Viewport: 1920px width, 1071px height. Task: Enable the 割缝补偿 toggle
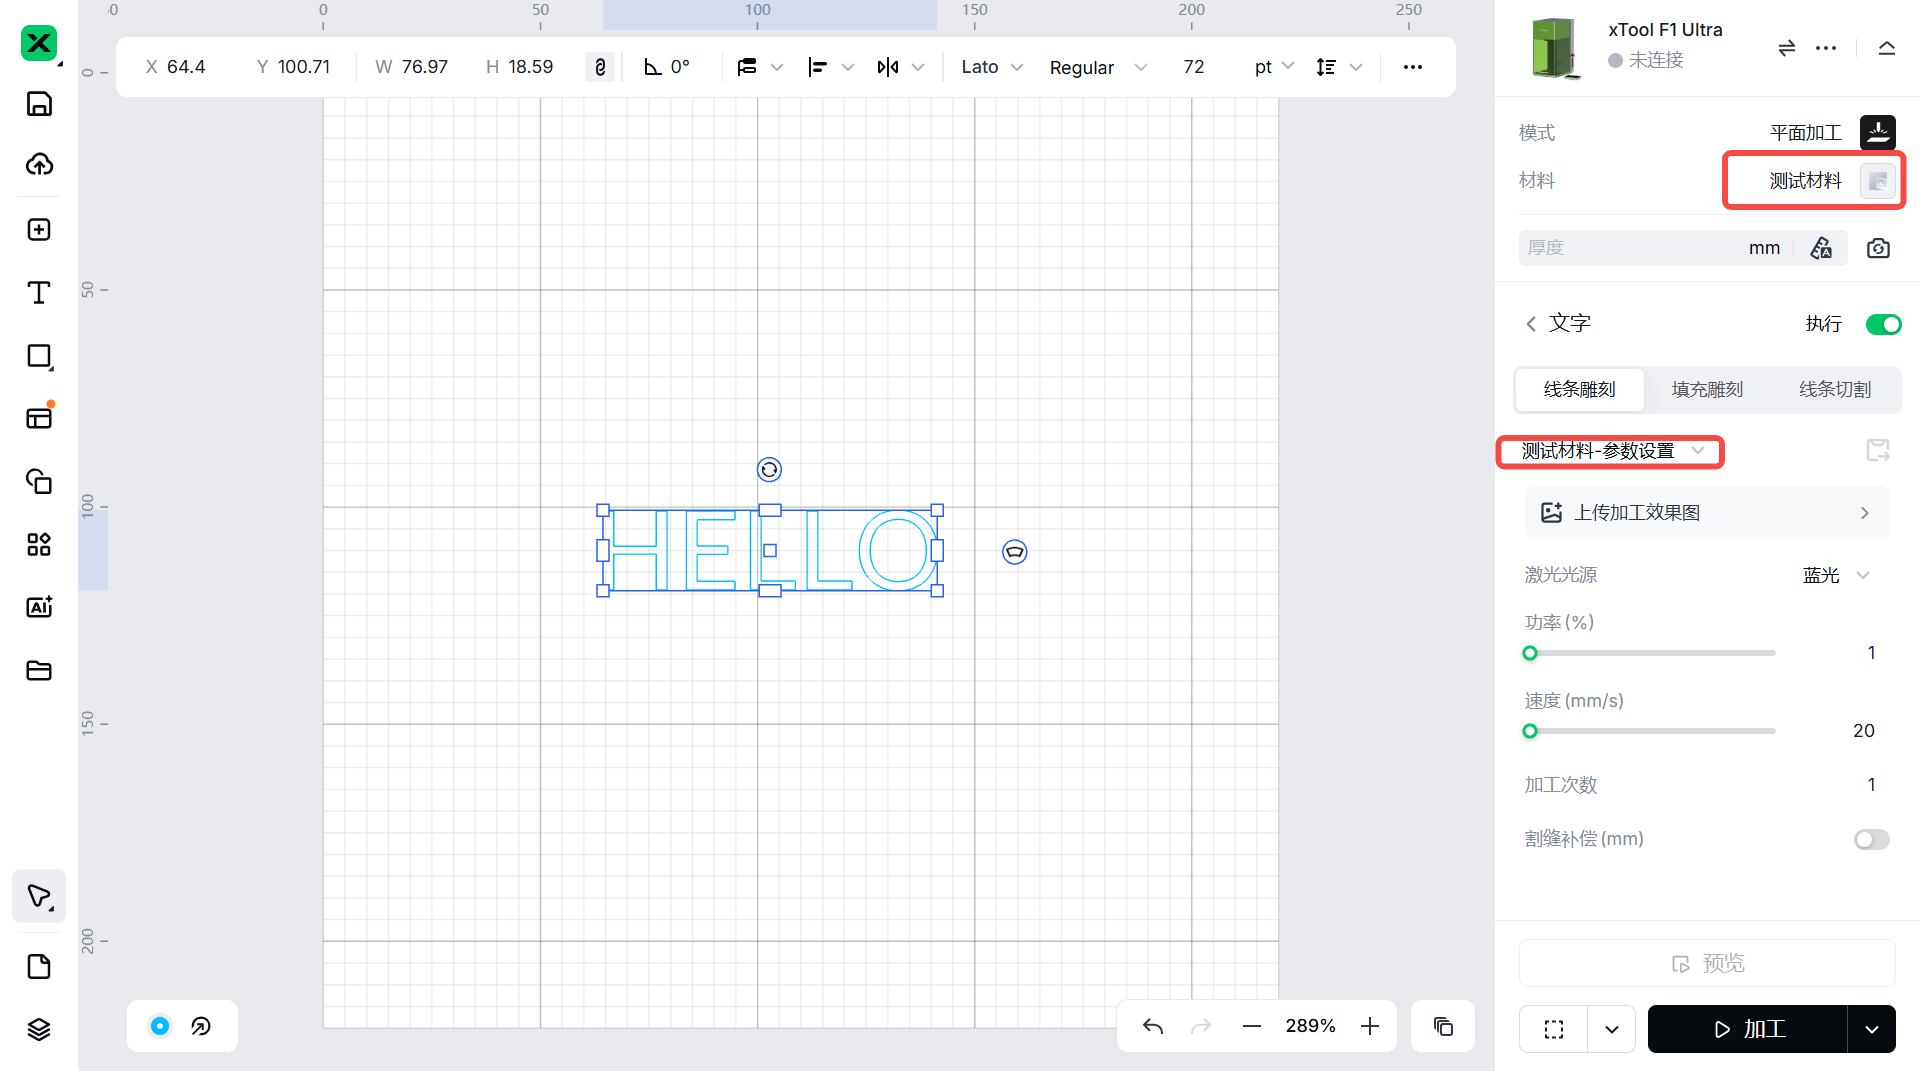[1871, 839]
